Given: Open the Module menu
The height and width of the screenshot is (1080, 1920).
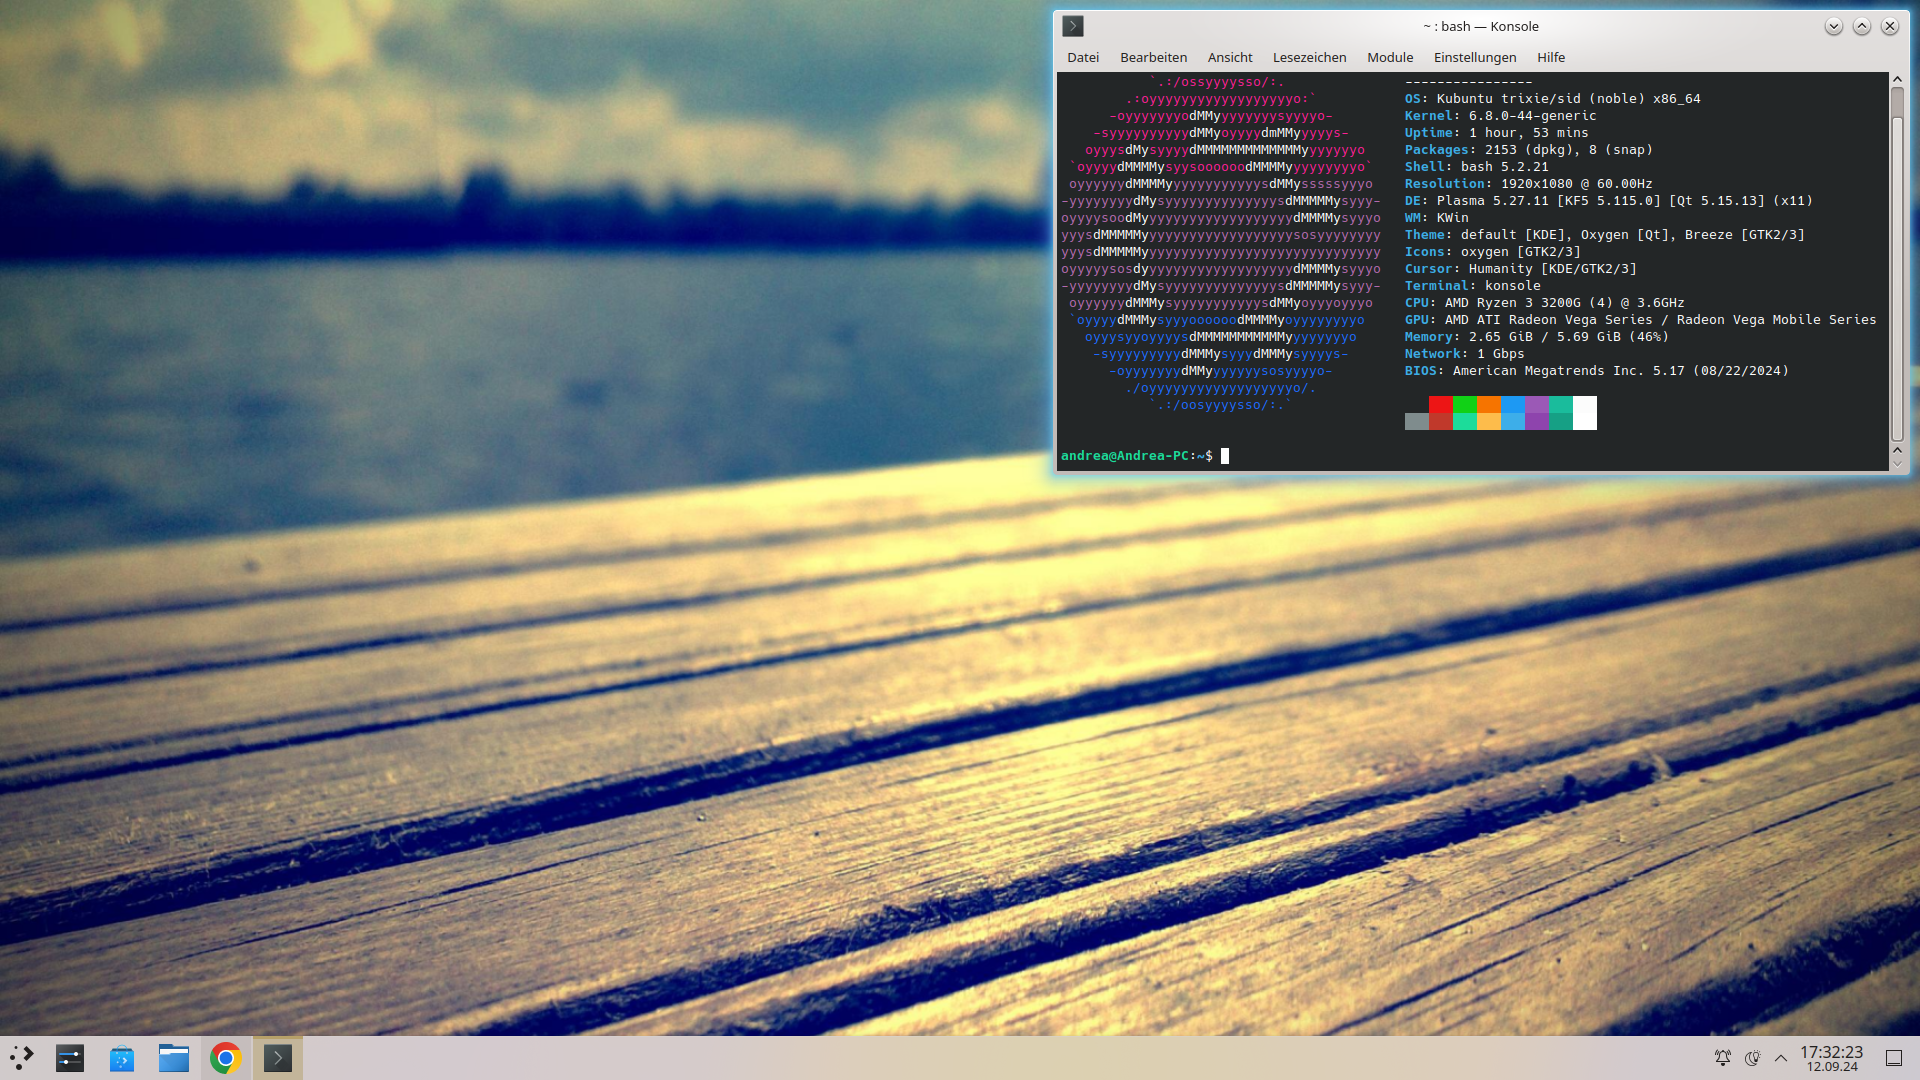Looking at the screenshot, I should [1390, 57].
